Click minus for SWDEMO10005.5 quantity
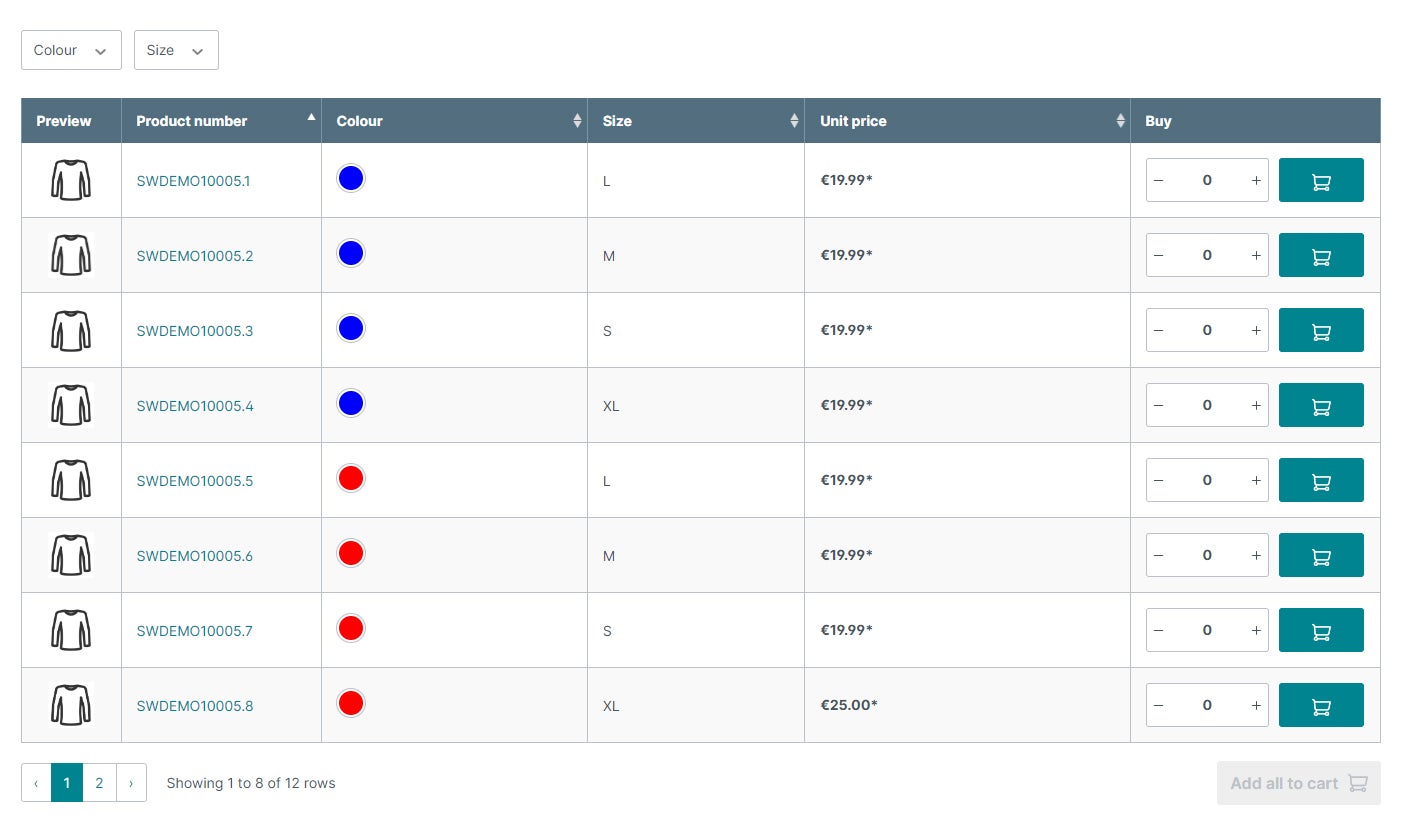 (x=1159, y=480)
